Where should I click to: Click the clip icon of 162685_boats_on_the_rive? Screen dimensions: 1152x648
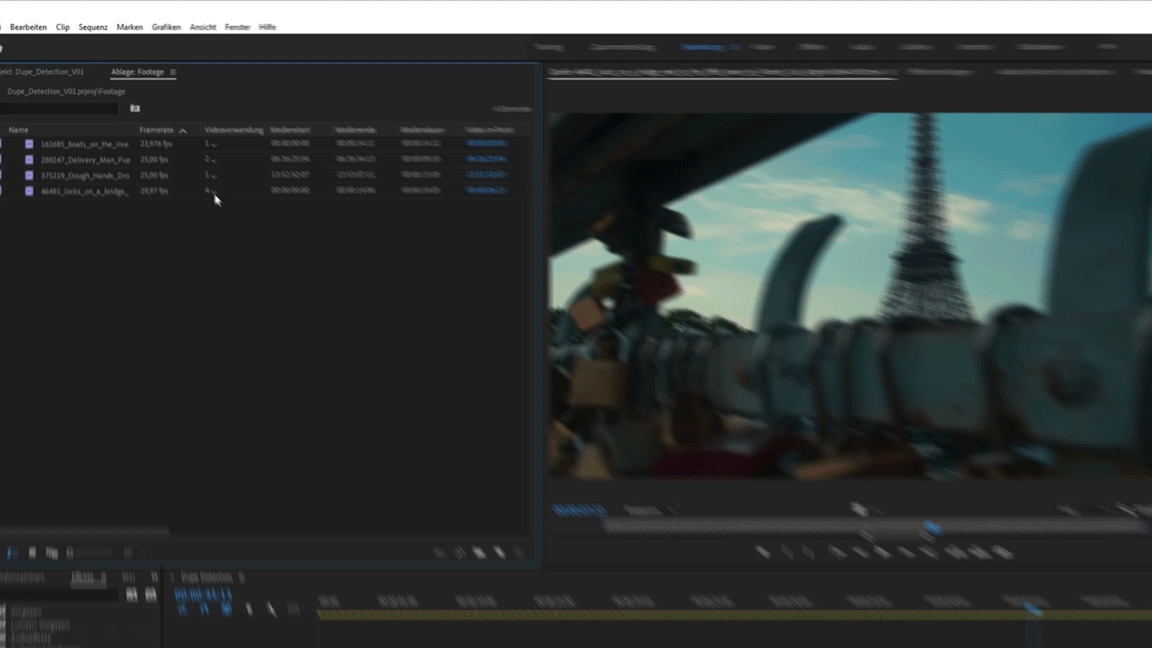(x=29, y=144)
